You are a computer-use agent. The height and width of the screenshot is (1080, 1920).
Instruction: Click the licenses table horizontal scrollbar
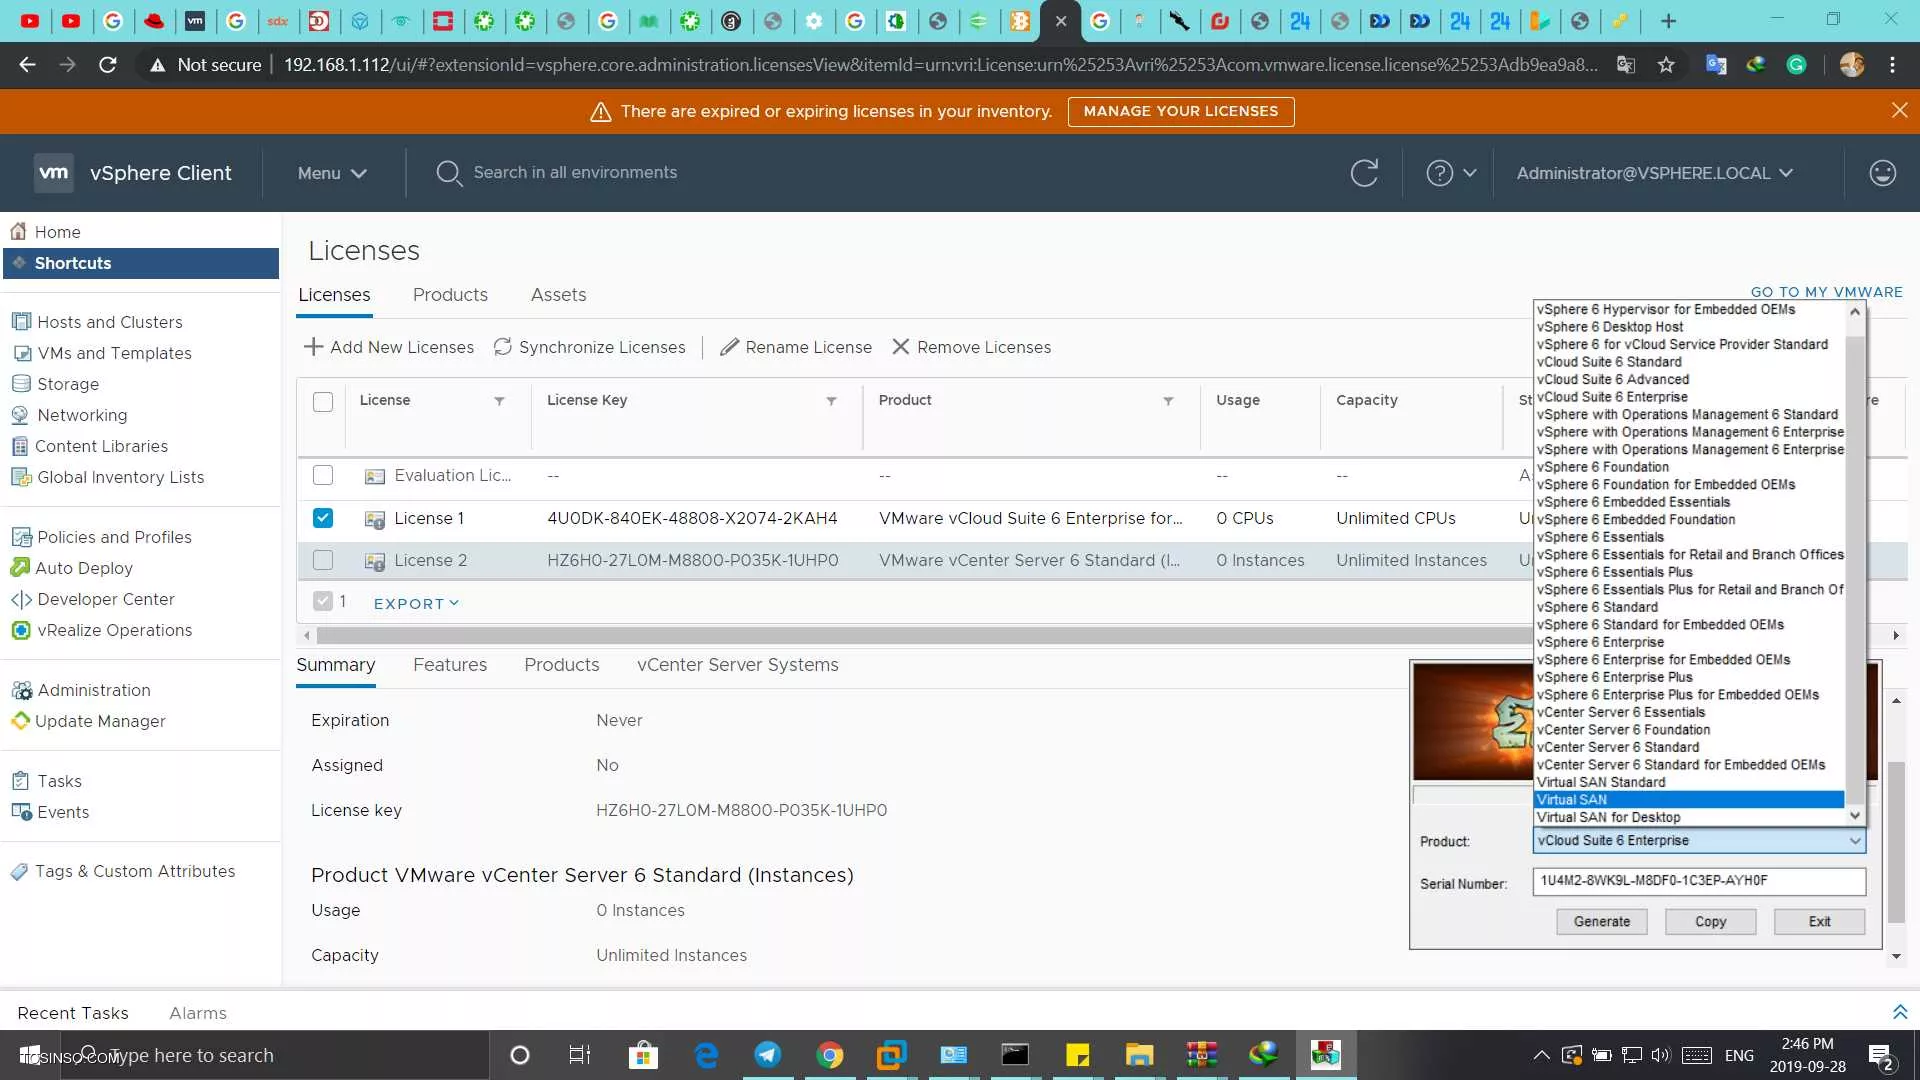click(x=924, y=636)
